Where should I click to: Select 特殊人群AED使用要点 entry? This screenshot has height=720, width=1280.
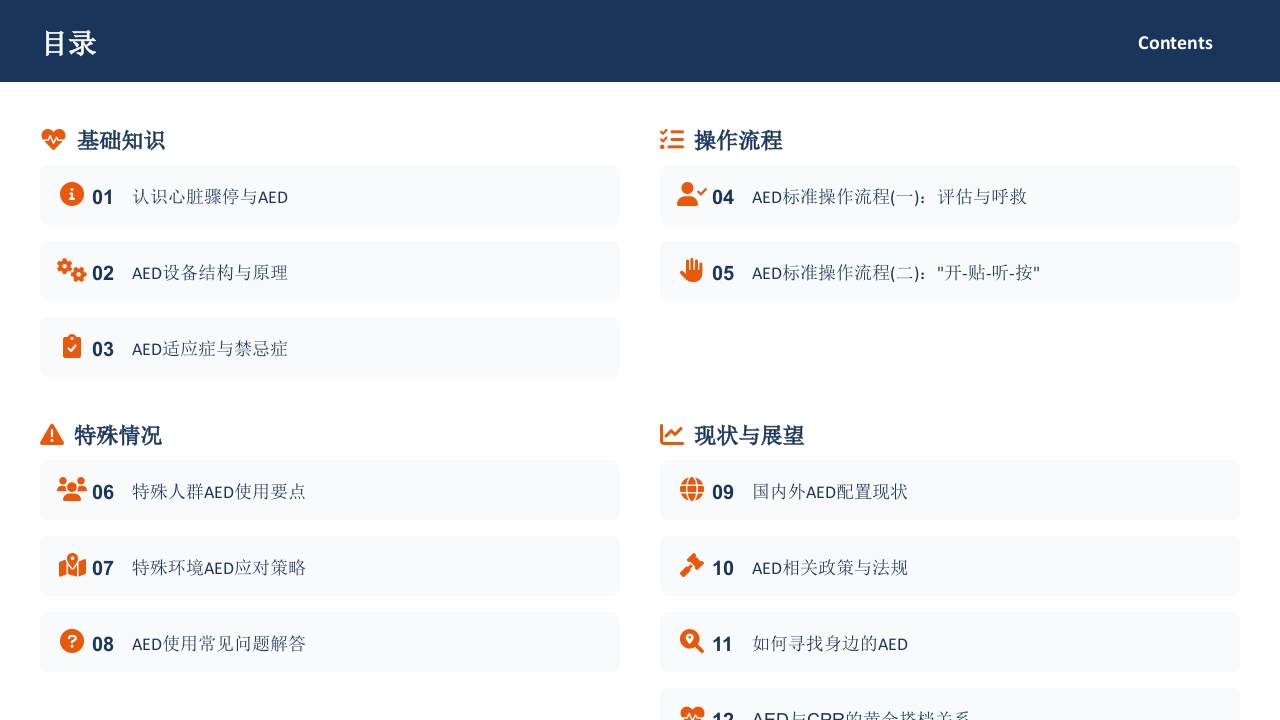coord(219,492)
